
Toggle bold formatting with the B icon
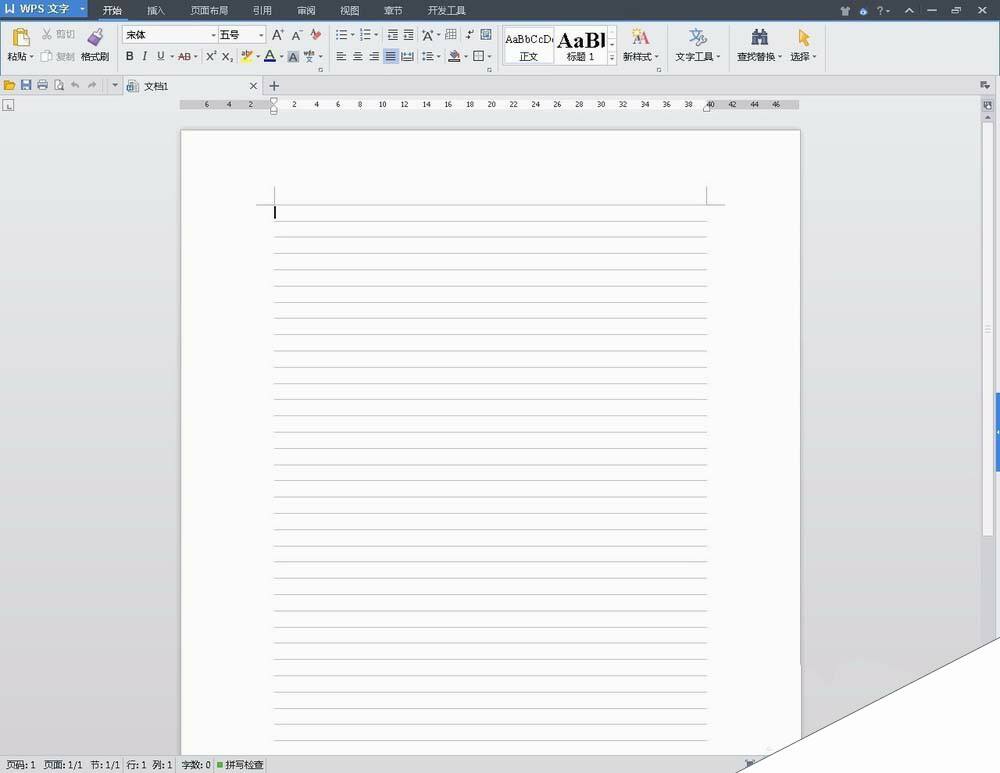click(x=129, y=56)
